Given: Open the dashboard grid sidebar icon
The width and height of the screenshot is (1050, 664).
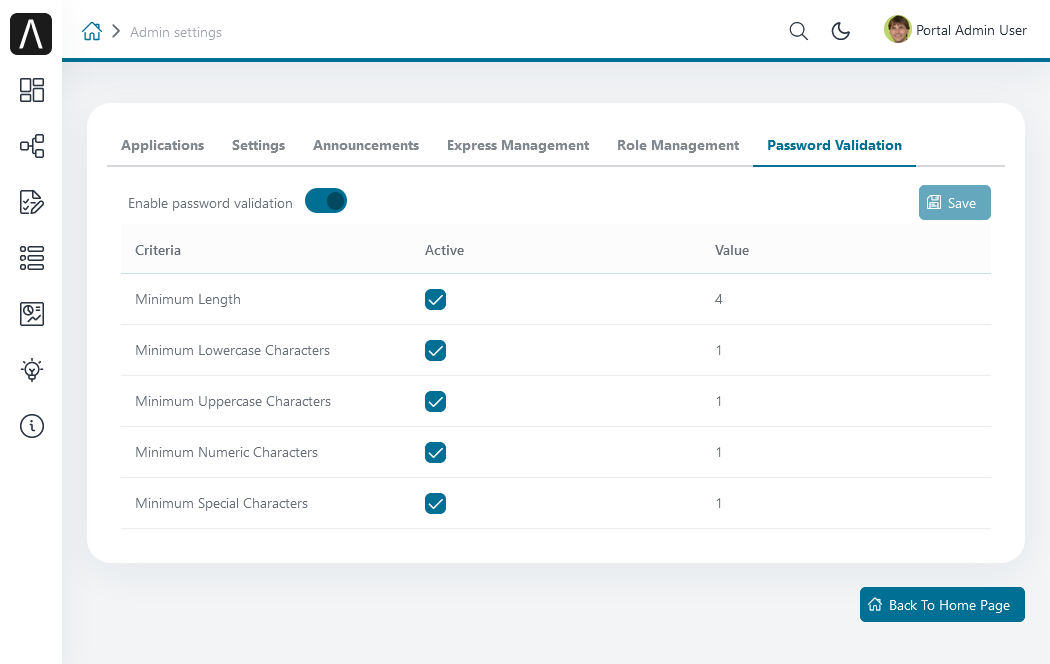Looking at the screenshot, I should pos(32,90).
